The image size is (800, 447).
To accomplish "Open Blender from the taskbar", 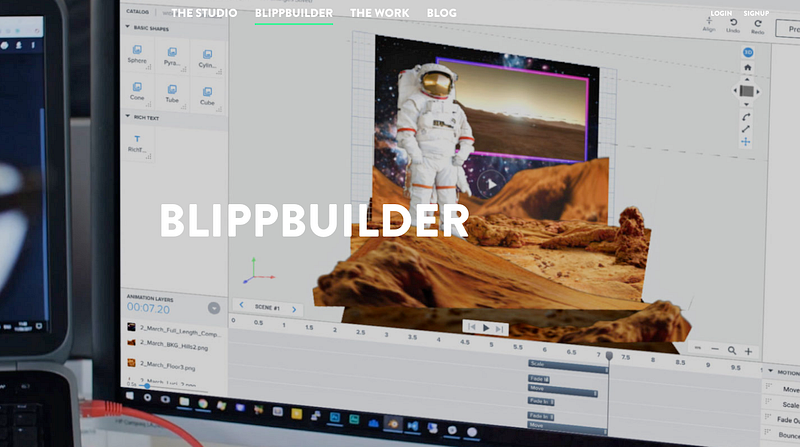I will pyautogui.click(x=393, y=424).
